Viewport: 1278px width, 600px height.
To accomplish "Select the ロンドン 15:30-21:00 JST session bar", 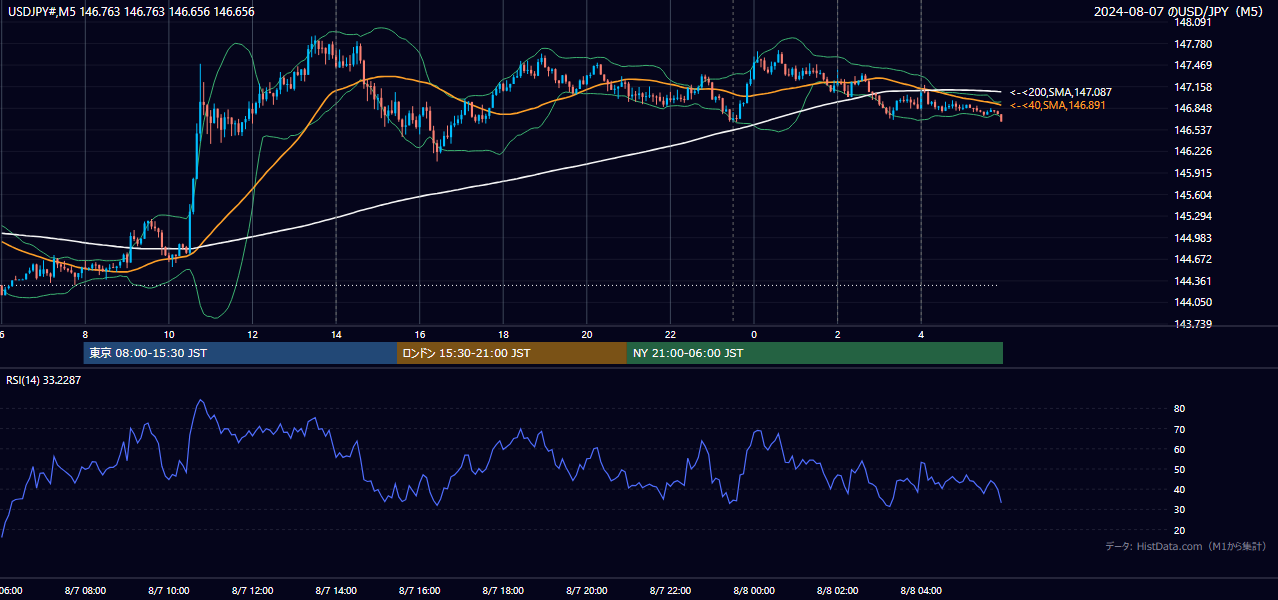I will (512, 353).
